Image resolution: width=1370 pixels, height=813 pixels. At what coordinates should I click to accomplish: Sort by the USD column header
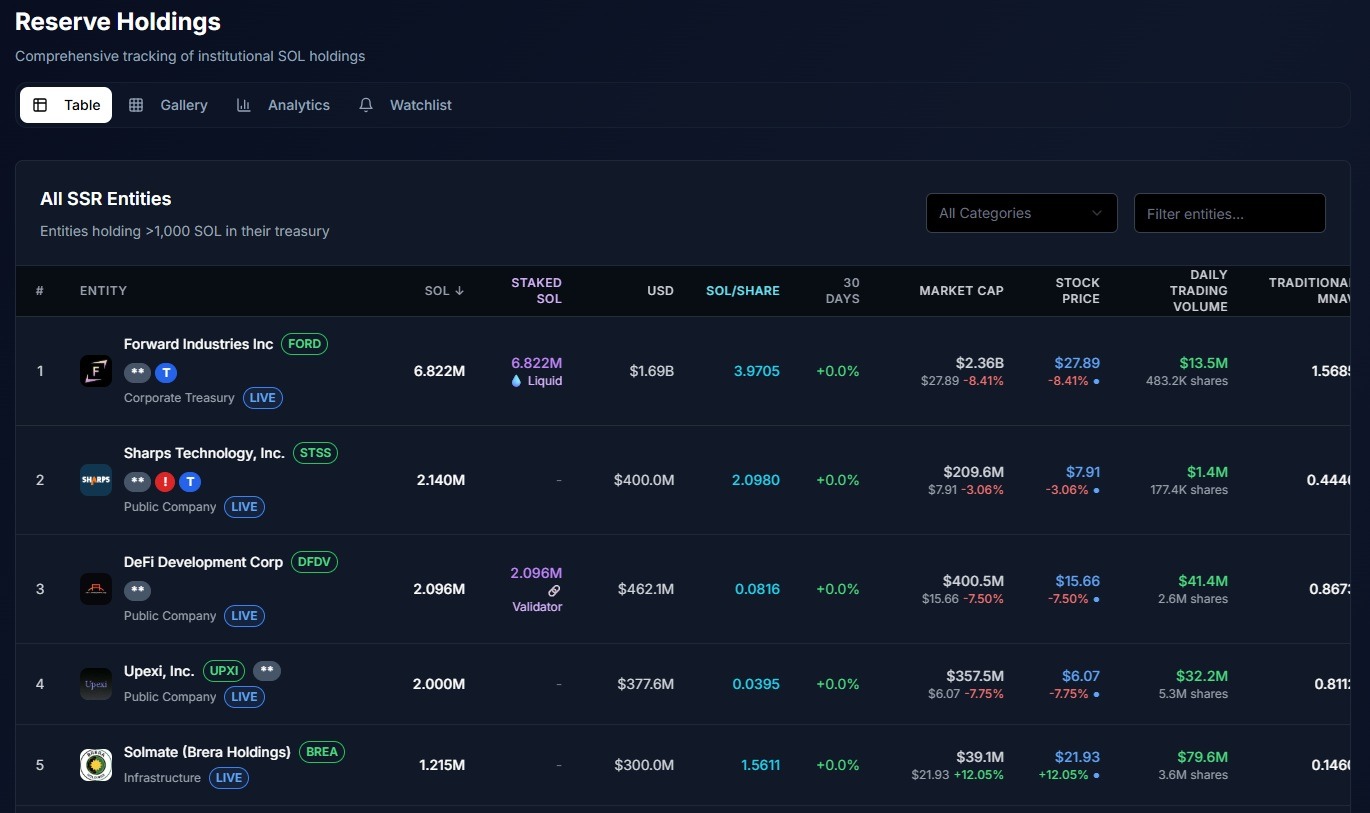pyautogui.click(x=660, y=291)
